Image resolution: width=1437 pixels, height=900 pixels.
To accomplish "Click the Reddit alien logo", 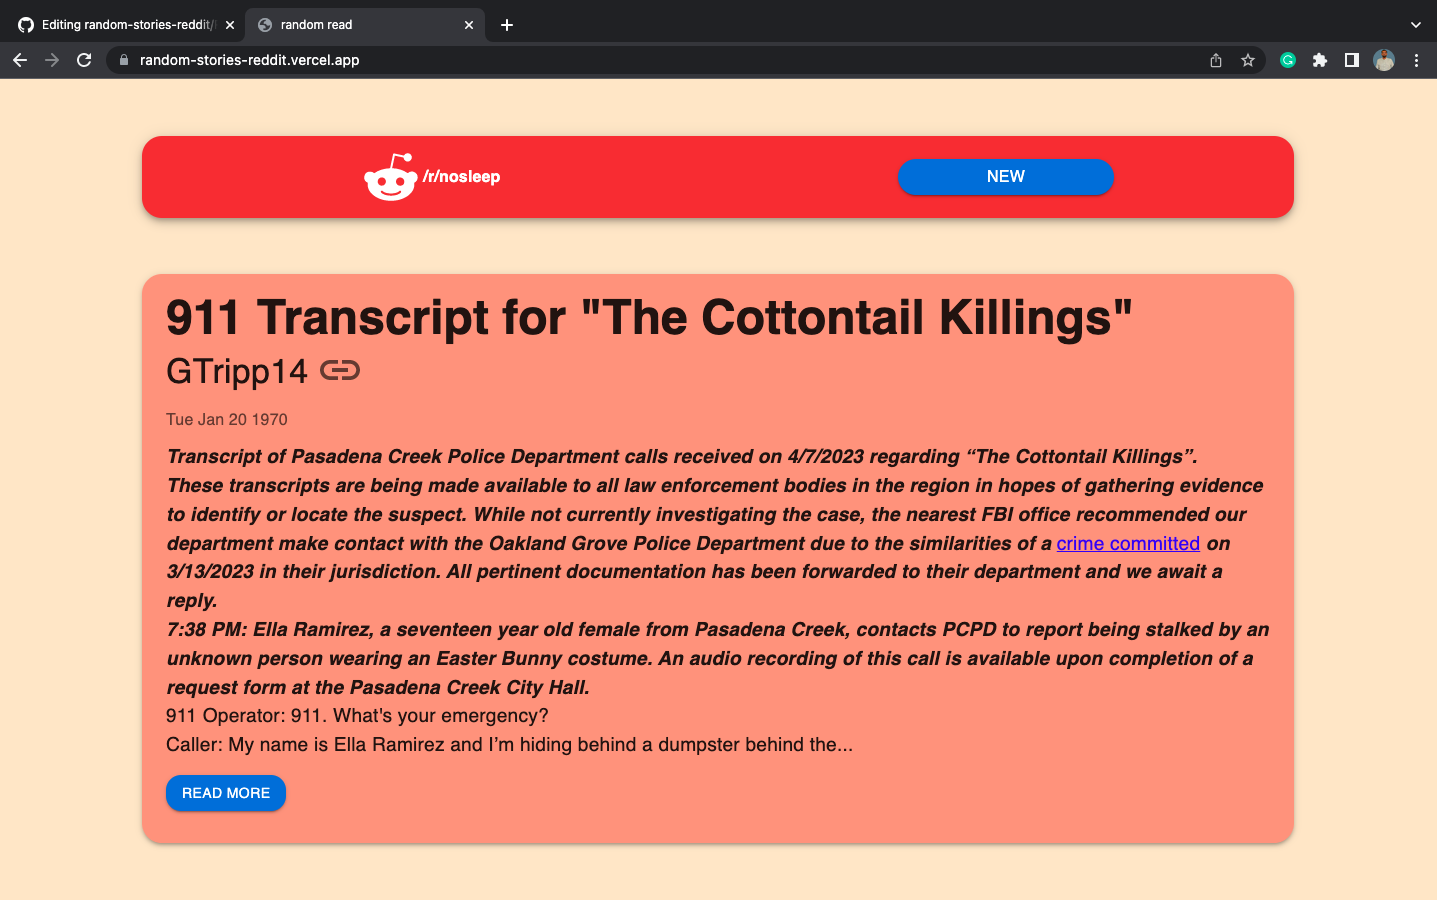I will click(x=391, y=177).
